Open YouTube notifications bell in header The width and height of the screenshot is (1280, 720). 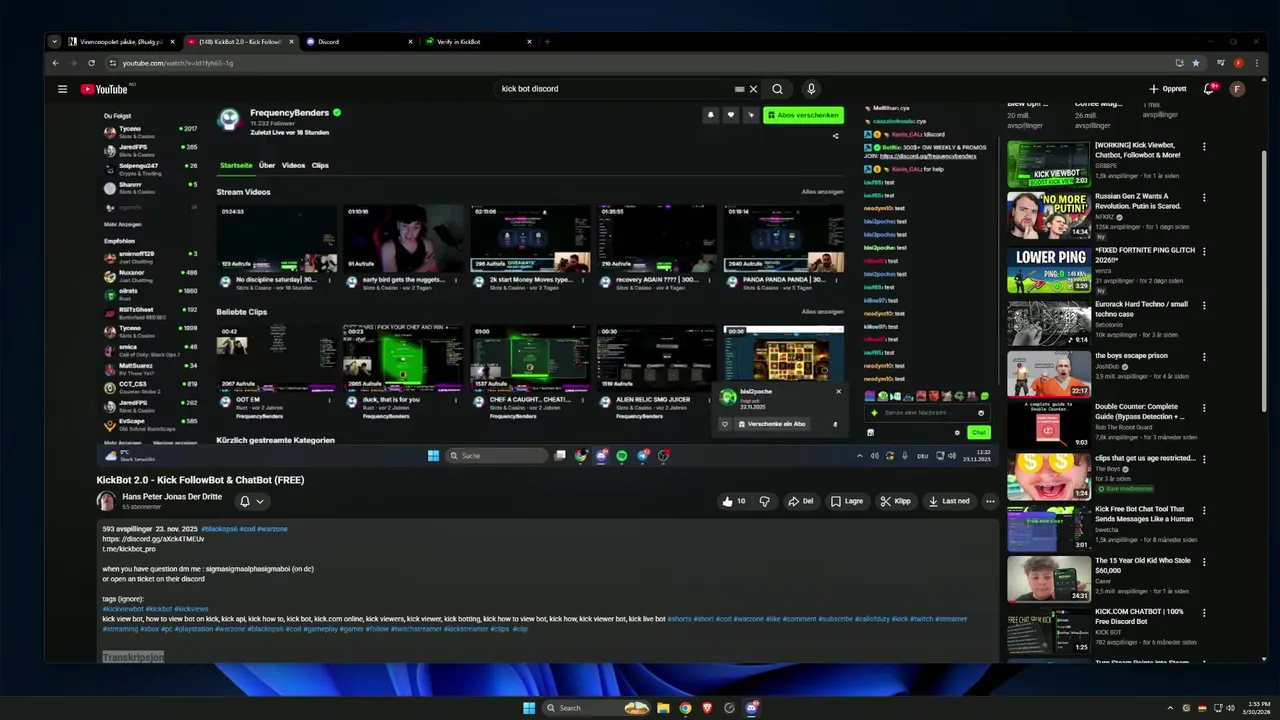pyautogui.click(x=1209, y=89)
